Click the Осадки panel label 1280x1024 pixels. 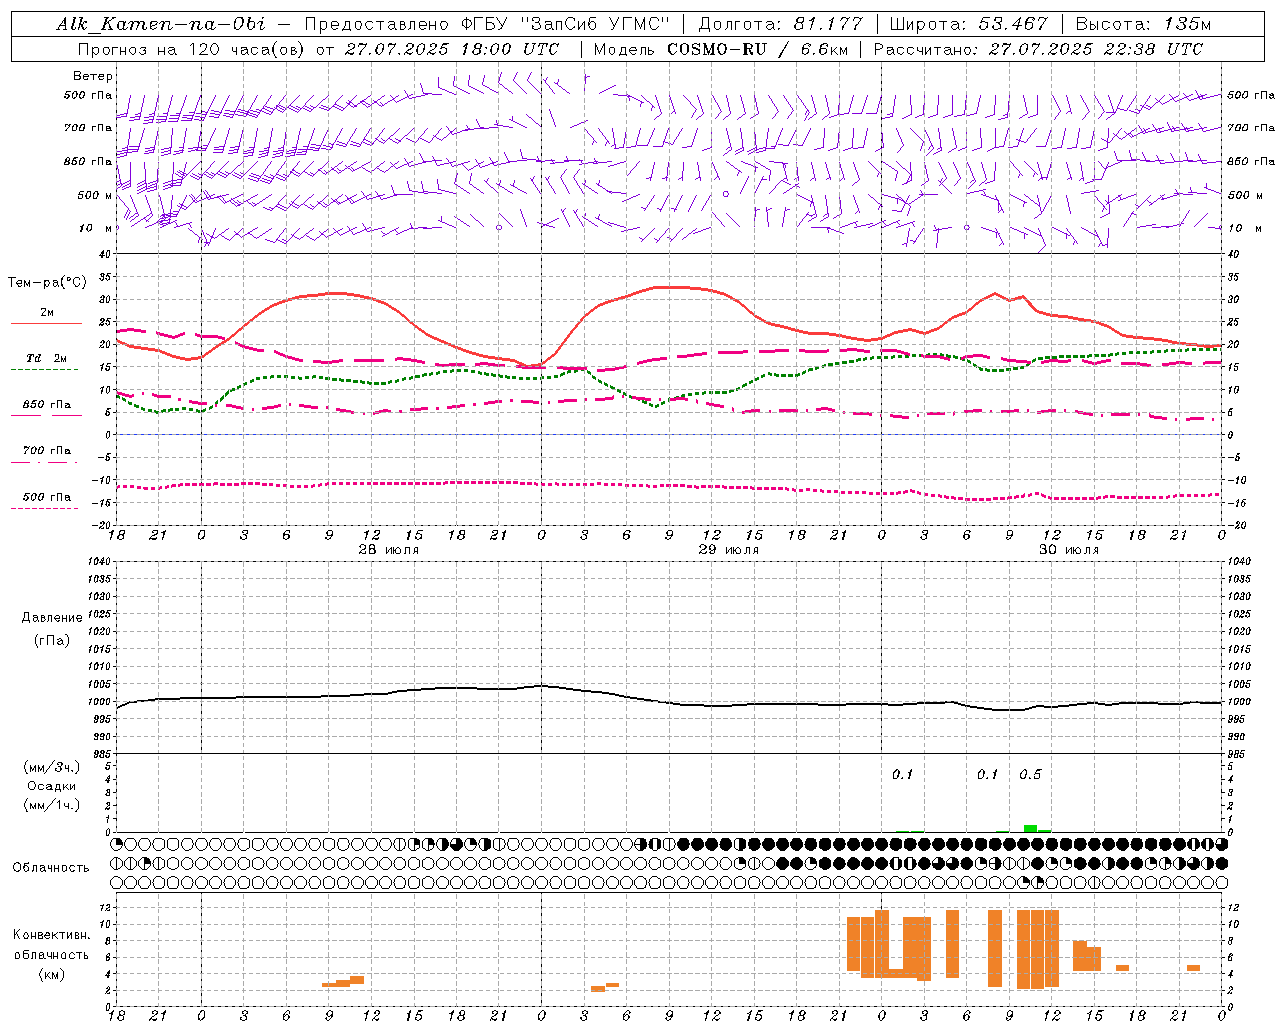click(x=52, y=786)
